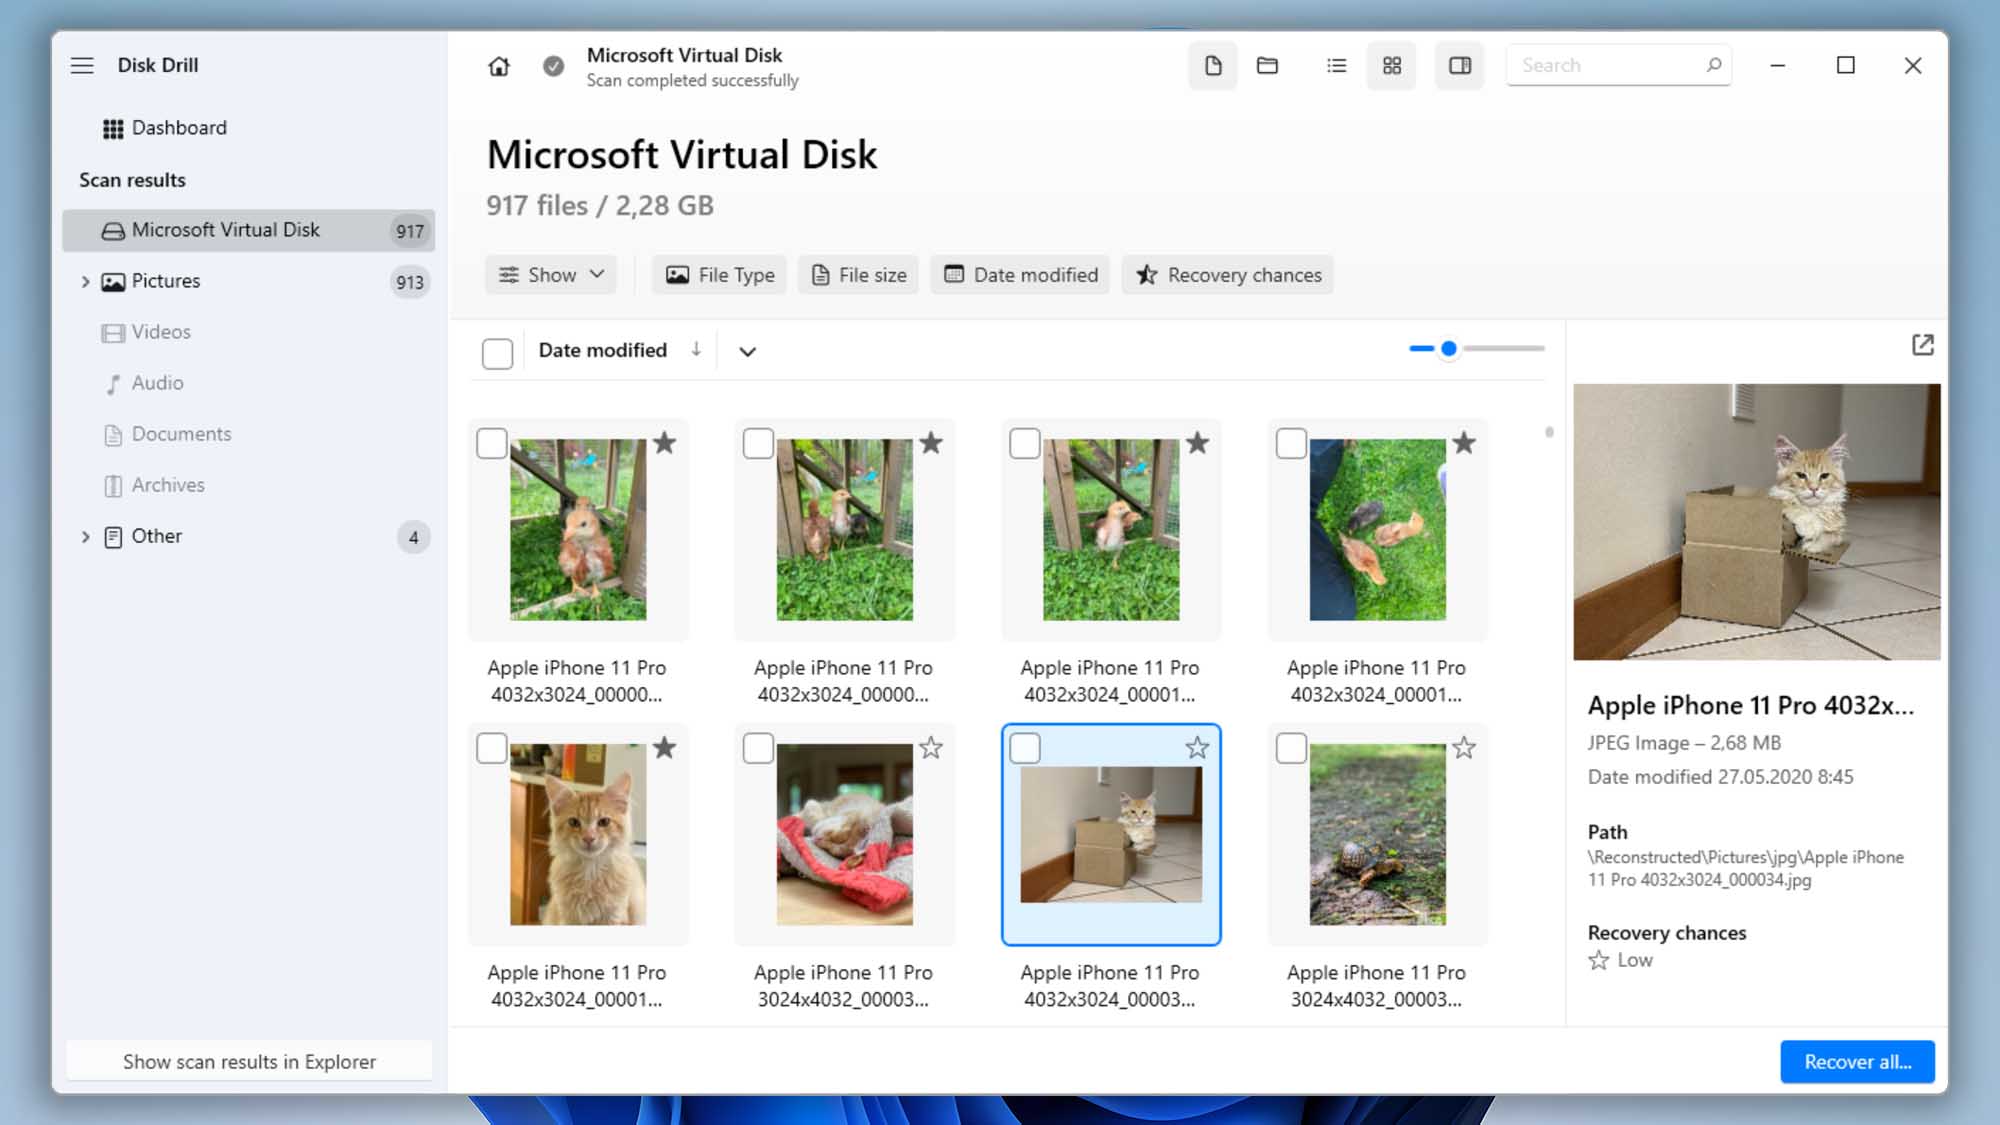Open sort options chevron dropdown
2000x1125 pixels.
pos(747,351)
